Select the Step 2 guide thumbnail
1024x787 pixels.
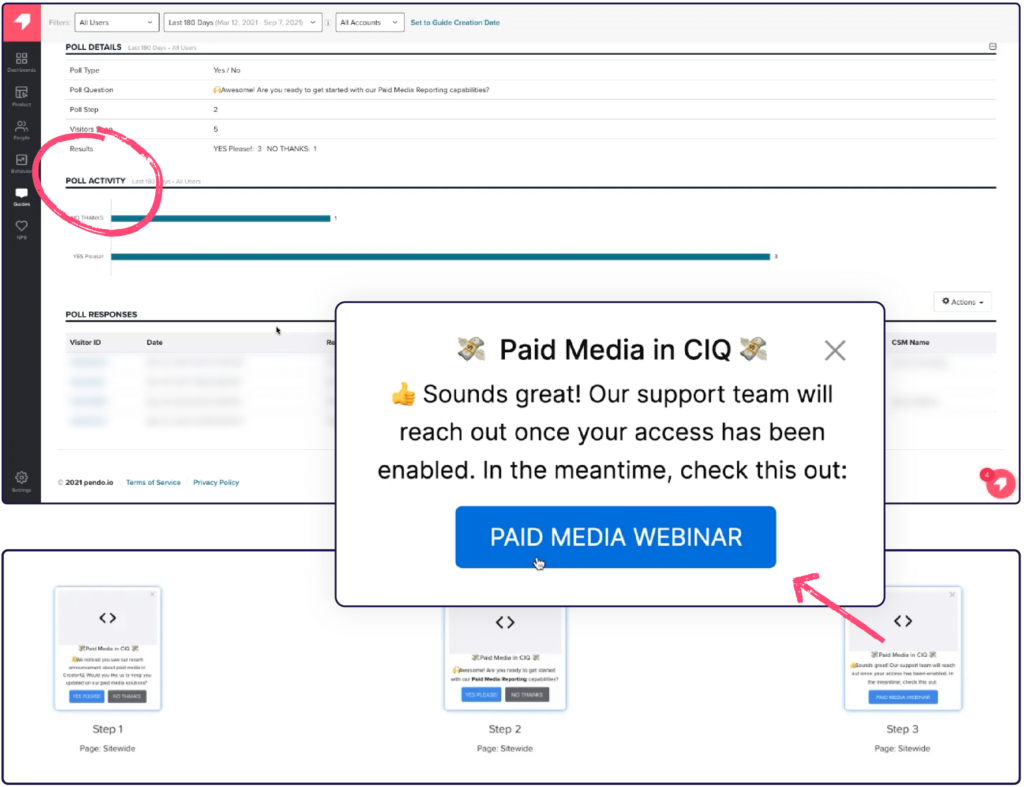pos(505,658)
